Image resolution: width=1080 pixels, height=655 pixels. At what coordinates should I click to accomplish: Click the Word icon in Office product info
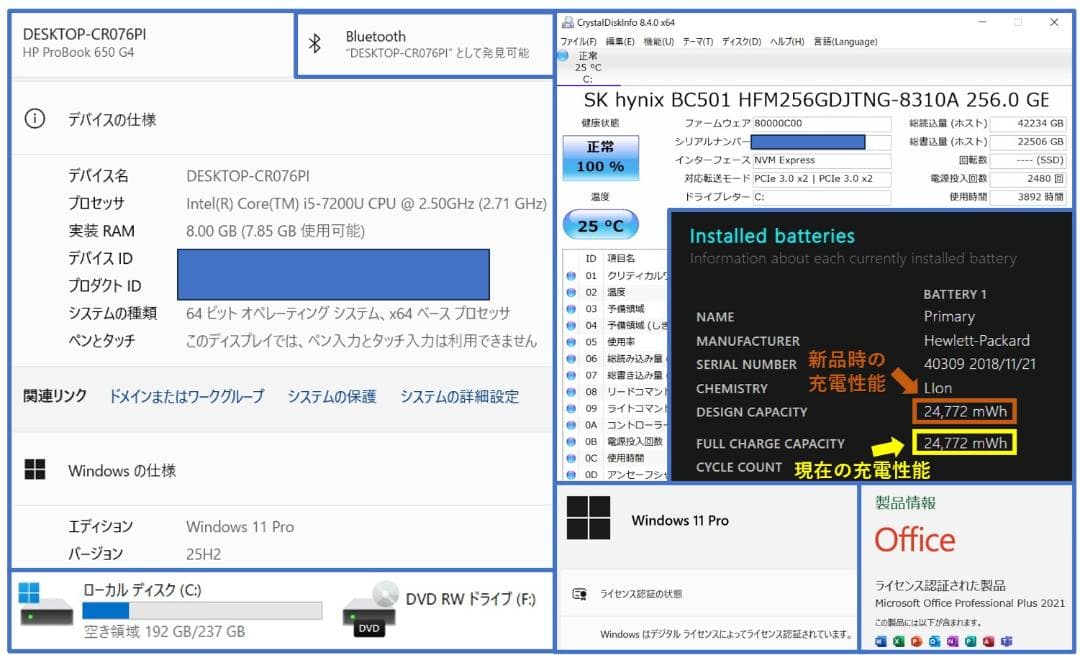tap(881, 641)
